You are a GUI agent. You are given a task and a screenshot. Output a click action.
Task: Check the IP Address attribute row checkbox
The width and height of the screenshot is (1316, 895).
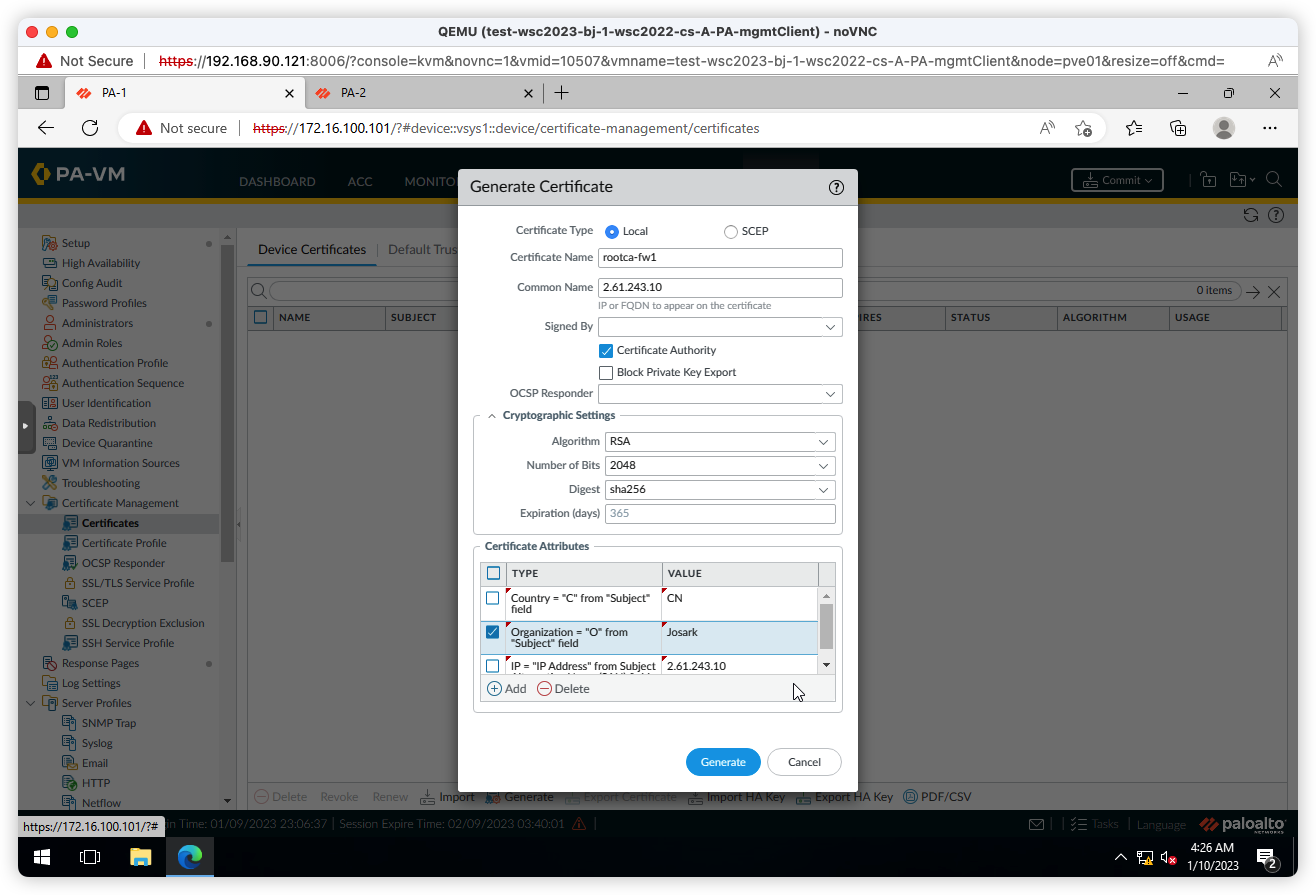[492, 666]
